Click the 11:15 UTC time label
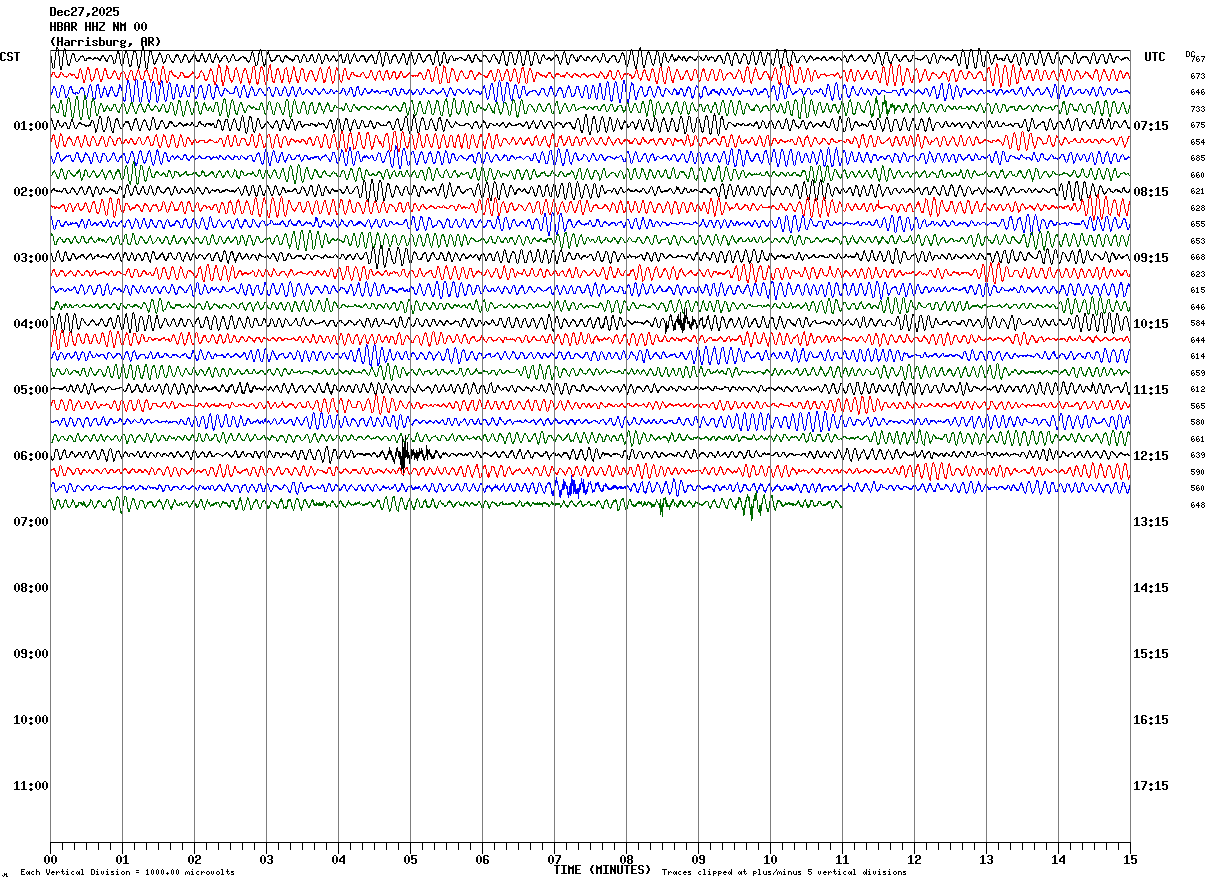Screen dimensions: 1210x886 point(1151,390)
